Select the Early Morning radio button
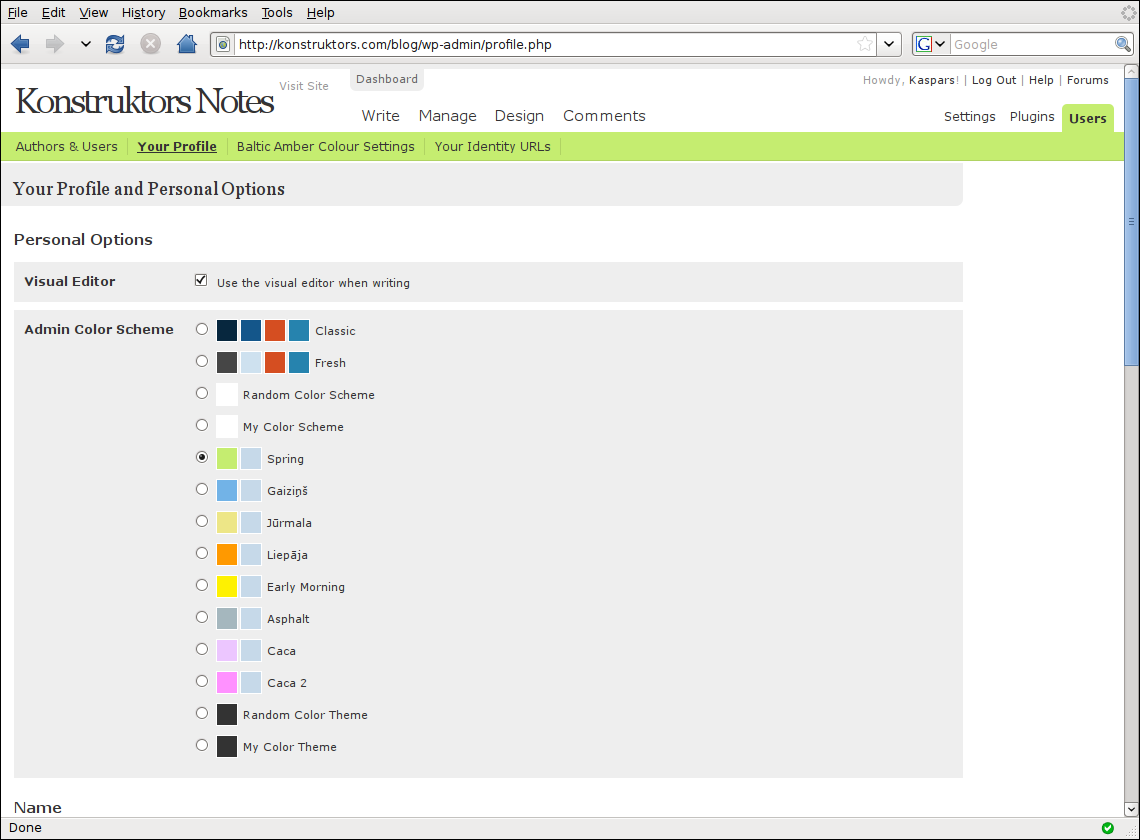Screen dimensions: 1140x840 (202, 585)
